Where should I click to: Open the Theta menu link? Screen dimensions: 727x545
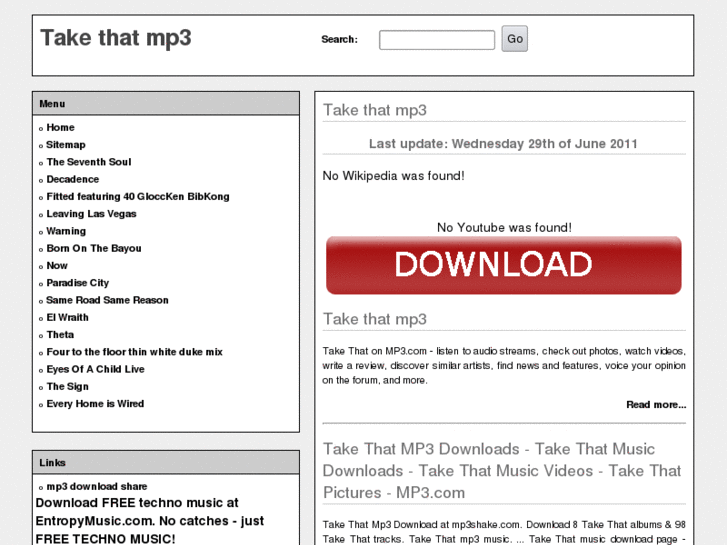pyautogui.click(x=60, y=335)
